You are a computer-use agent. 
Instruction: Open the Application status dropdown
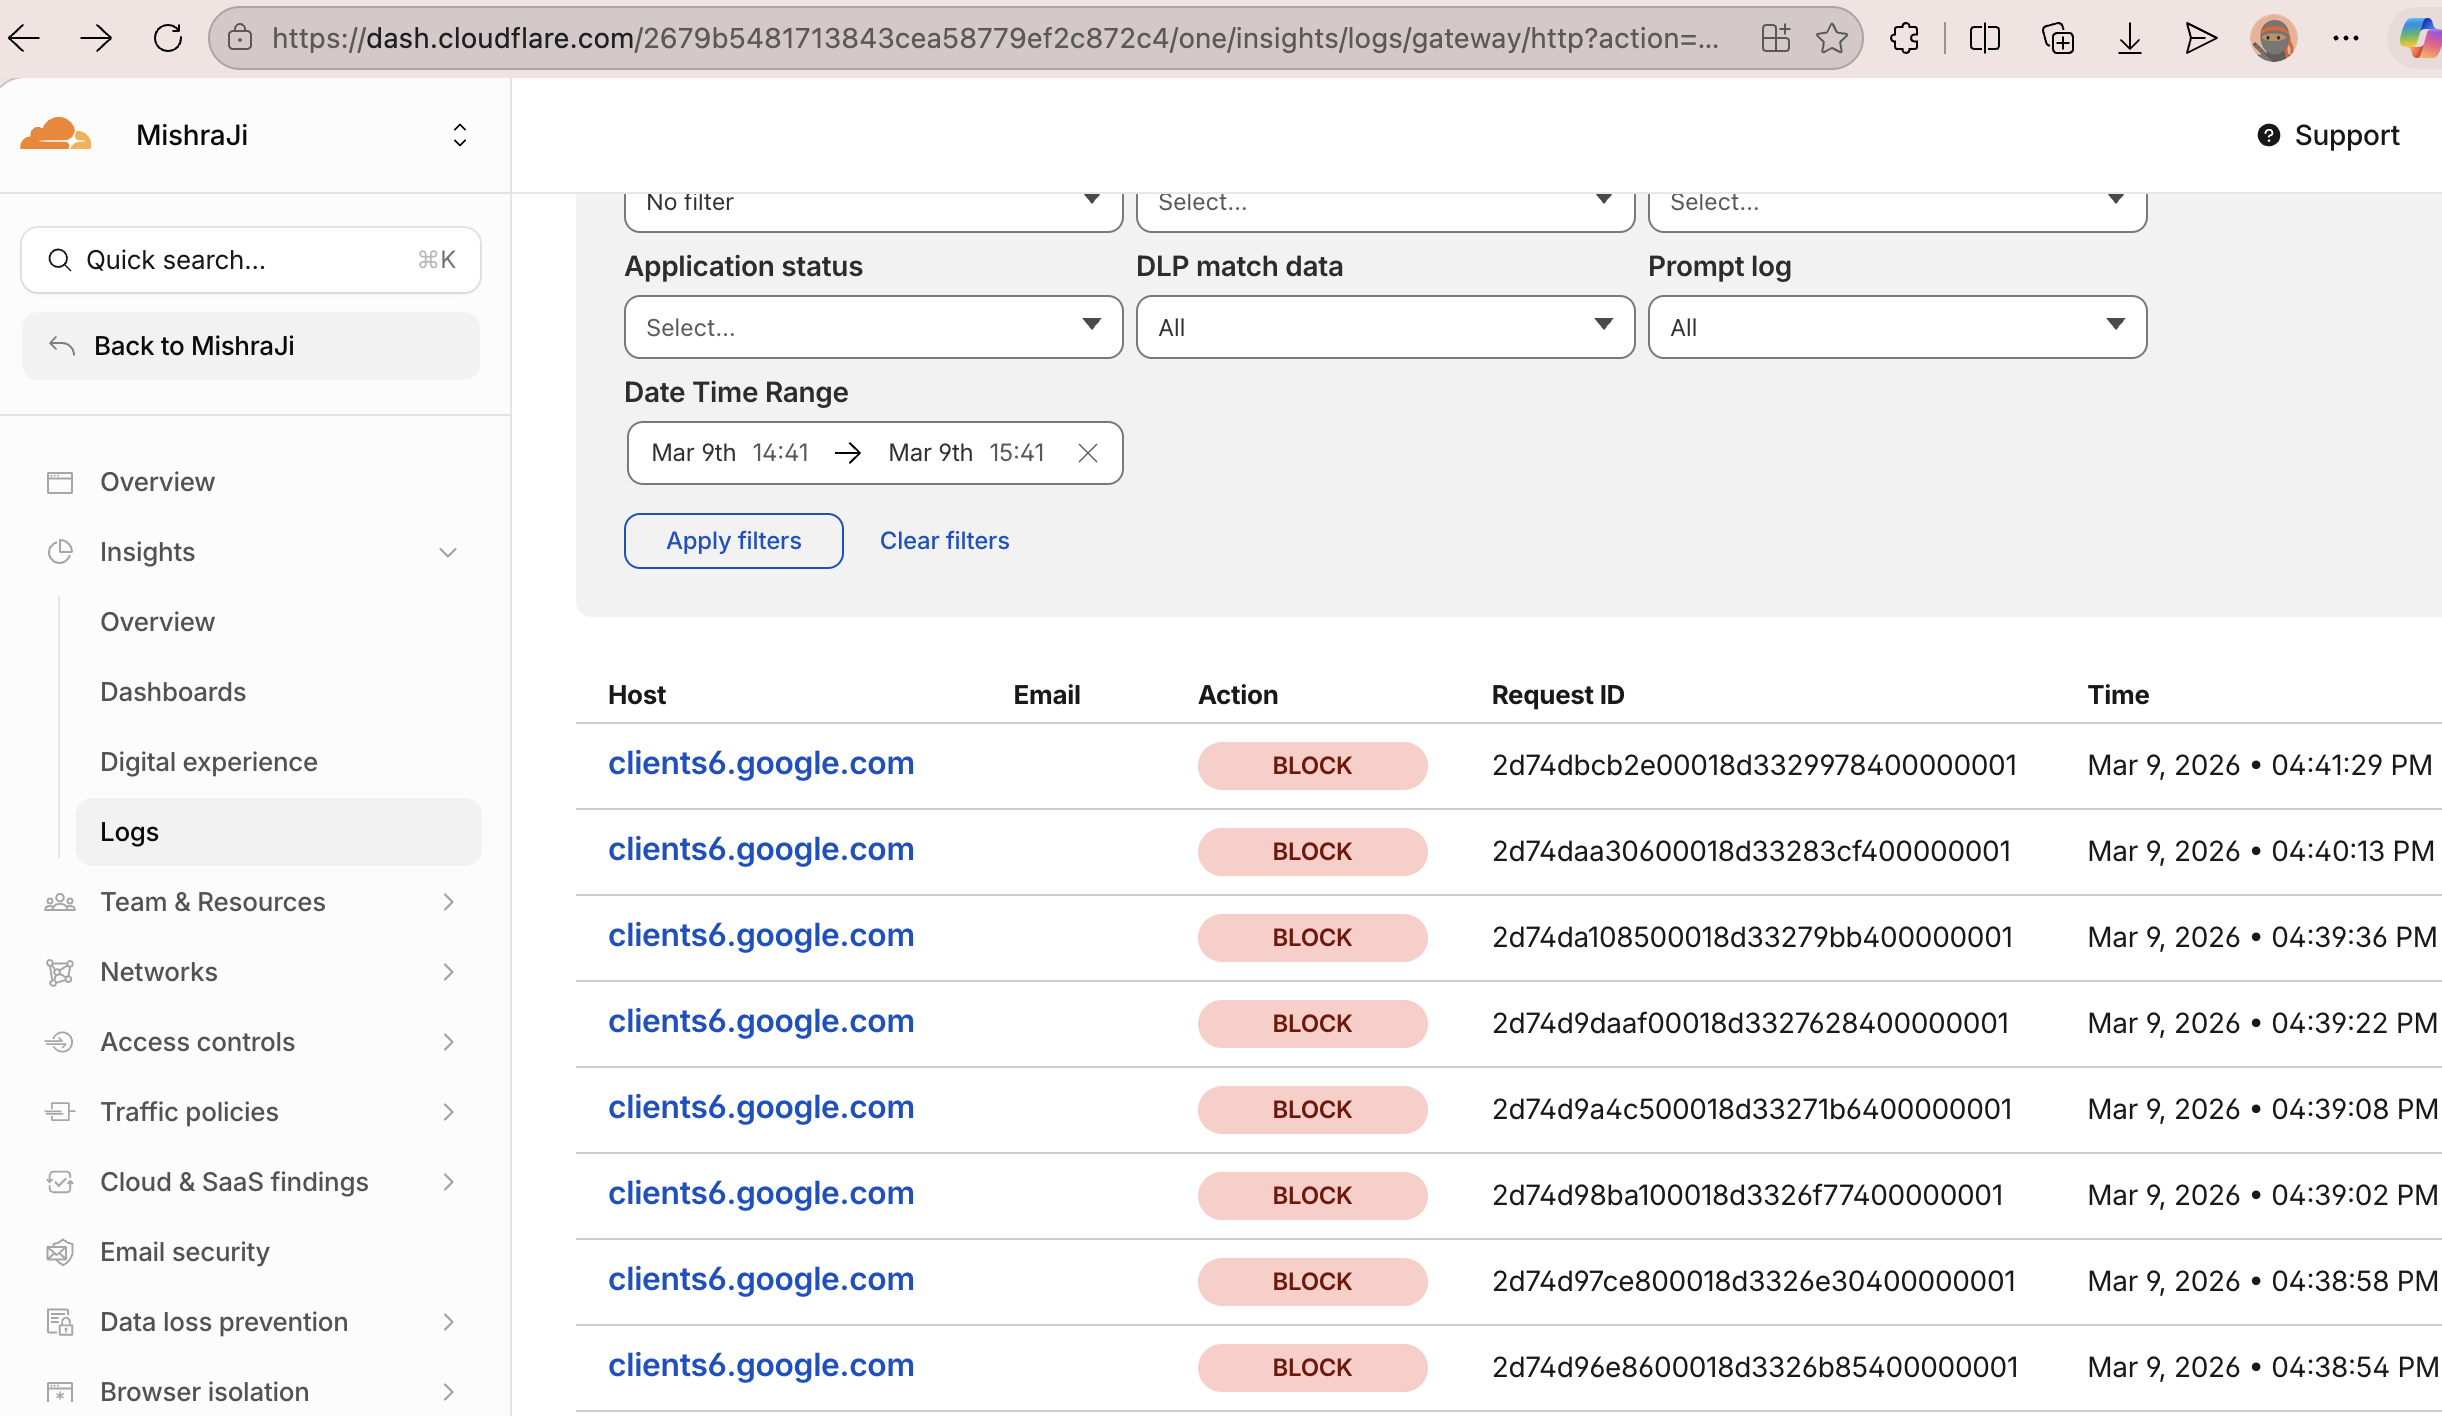tap(871, 327)
